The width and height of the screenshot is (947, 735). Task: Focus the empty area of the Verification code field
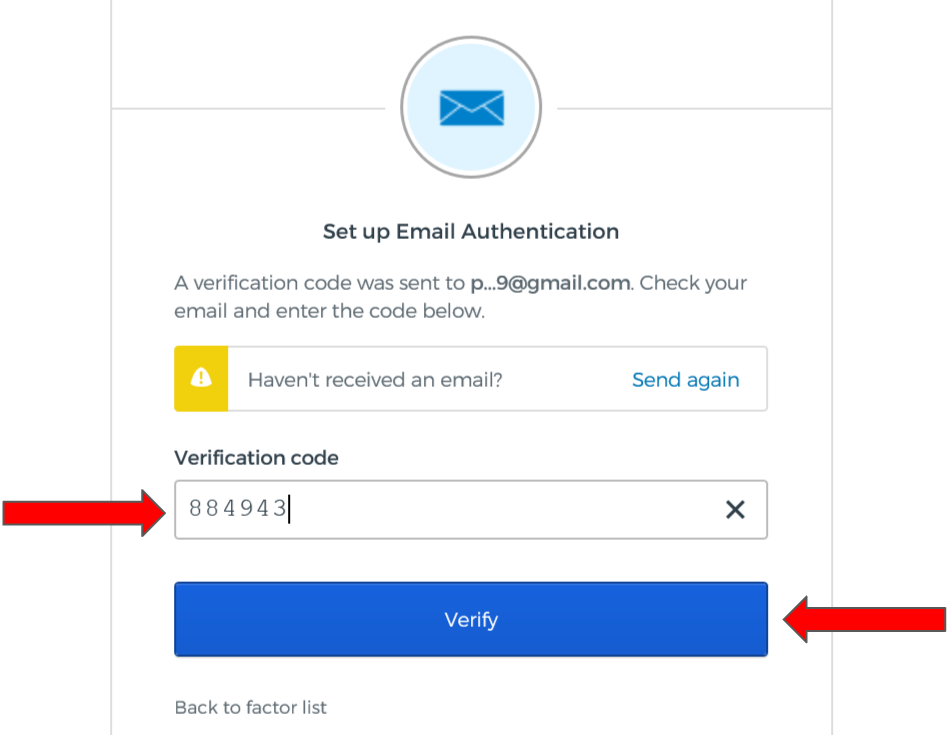pyautogui.click(x=500, y=510)
